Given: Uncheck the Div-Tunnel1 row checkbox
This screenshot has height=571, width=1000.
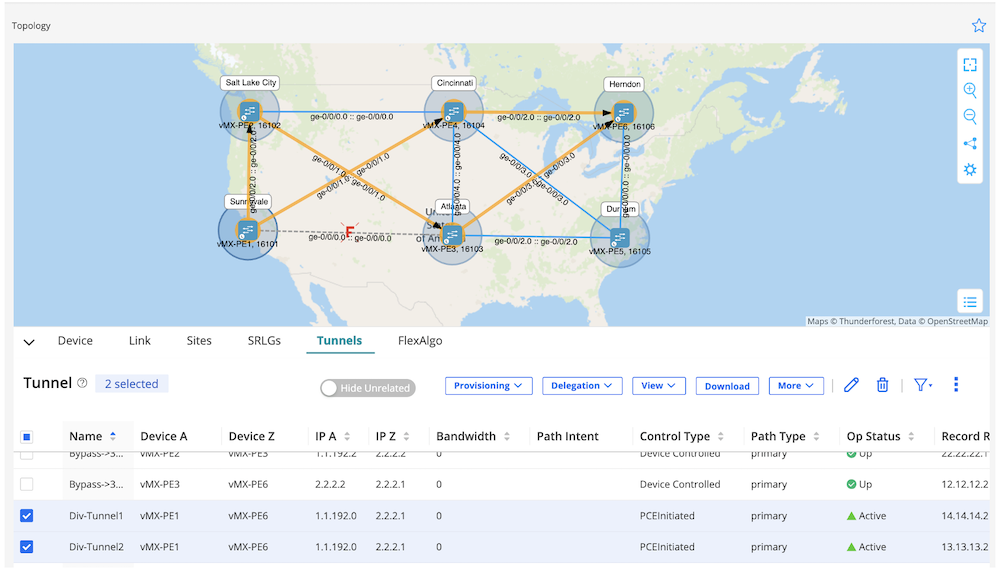Looking at the screenshot, I should (27, 516).
